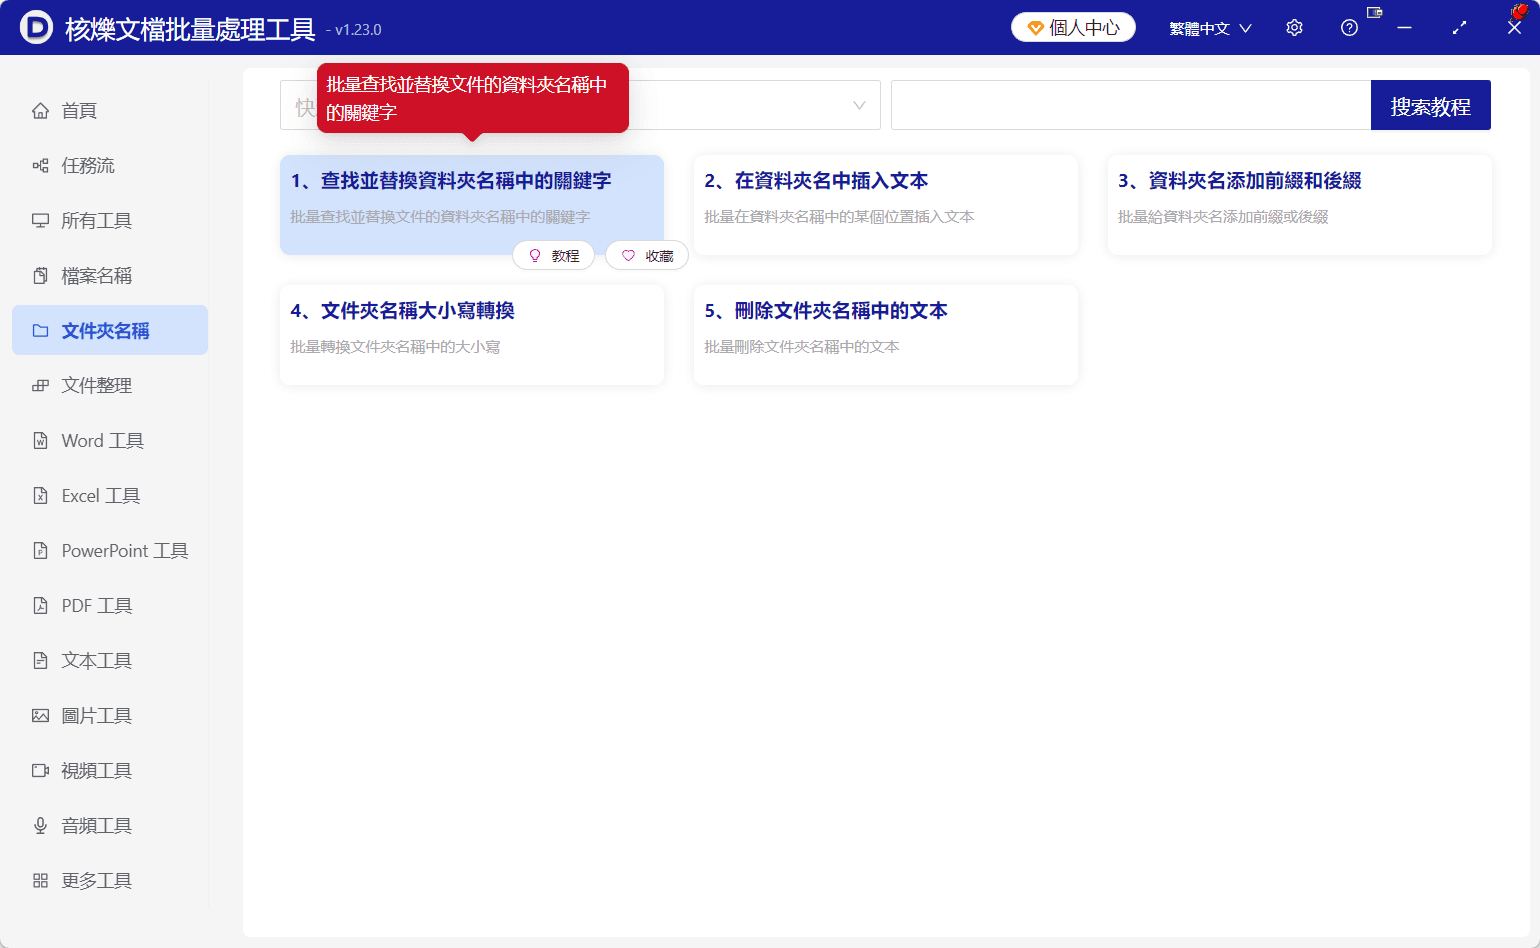The height and width of the screenshot is (948, 1540).
Task: Open 個人中心 button
Action: [x=1073, y=28]
